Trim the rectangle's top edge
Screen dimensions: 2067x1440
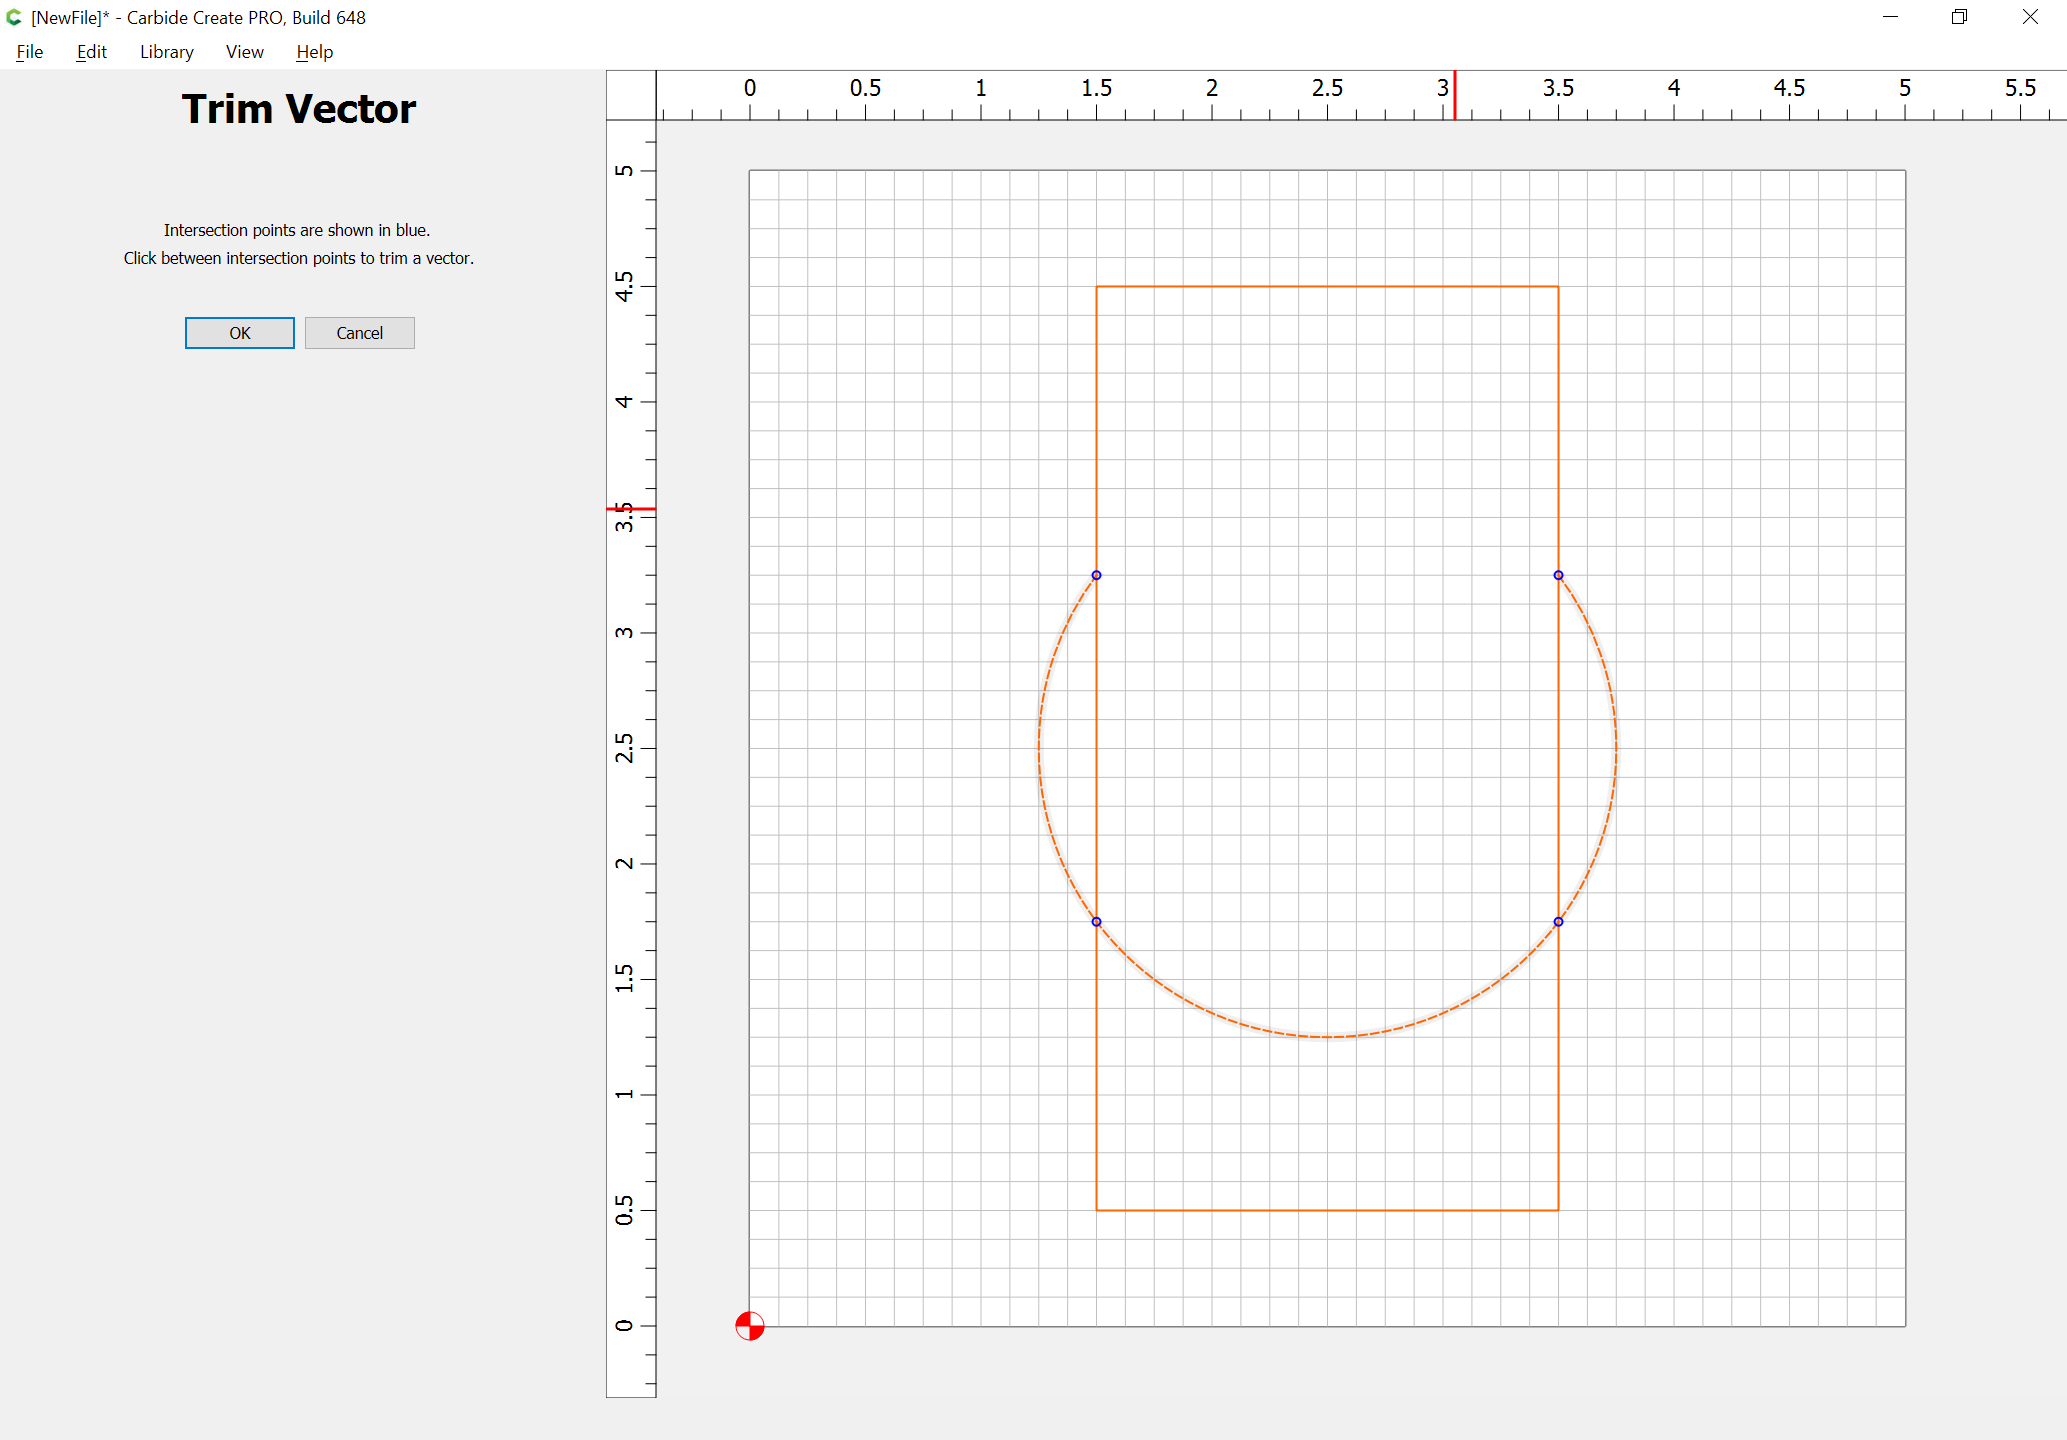click(x=1327, y=287)
